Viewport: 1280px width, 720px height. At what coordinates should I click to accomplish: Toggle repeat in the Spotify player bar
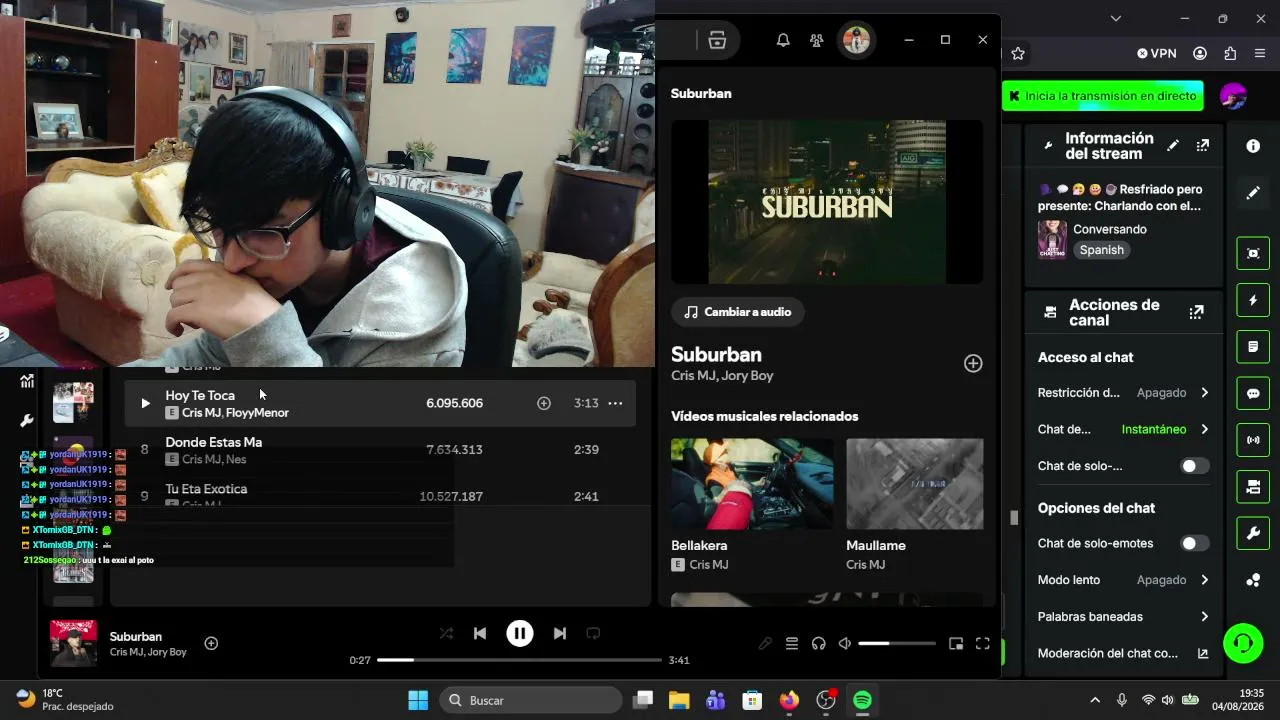(x=593, y=633)
